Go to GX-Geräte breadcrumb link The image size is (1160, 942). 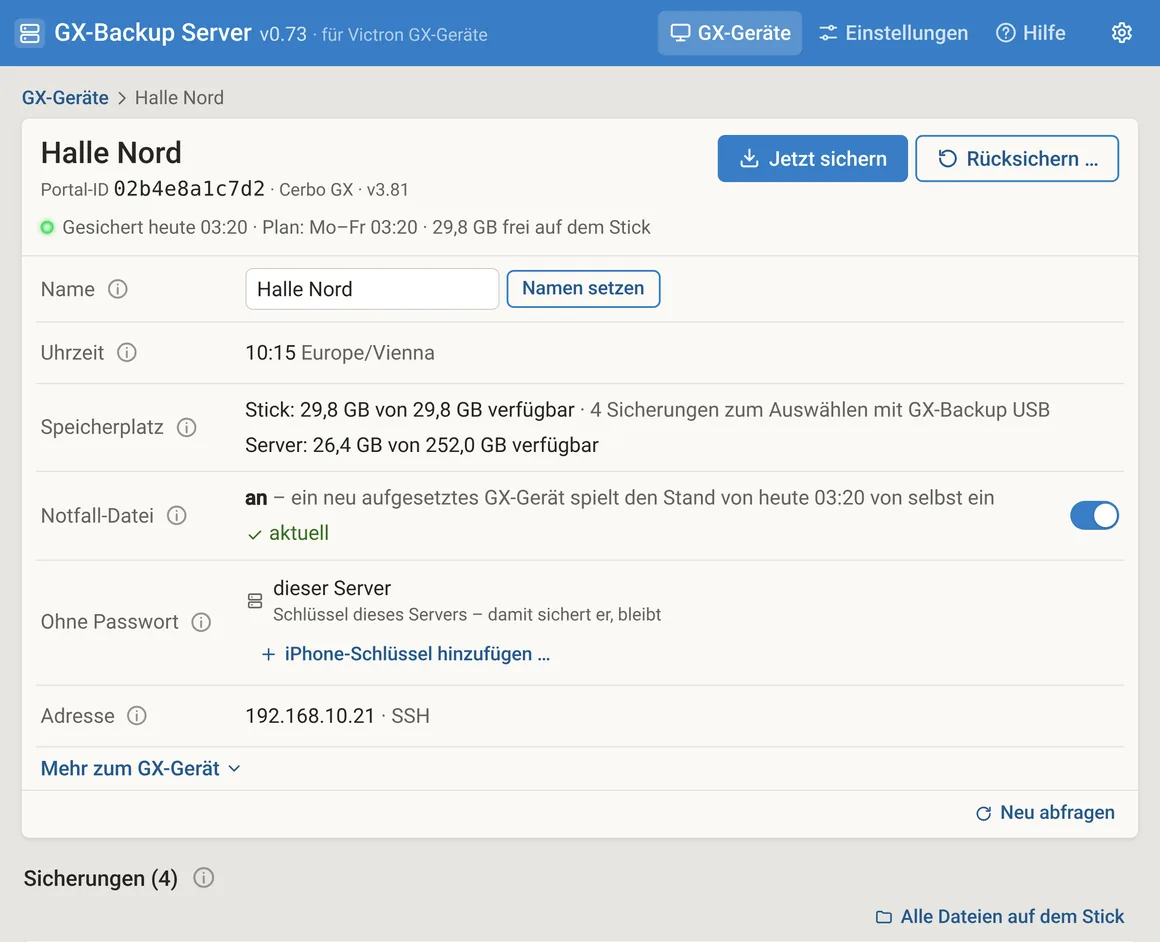(65, 98)
